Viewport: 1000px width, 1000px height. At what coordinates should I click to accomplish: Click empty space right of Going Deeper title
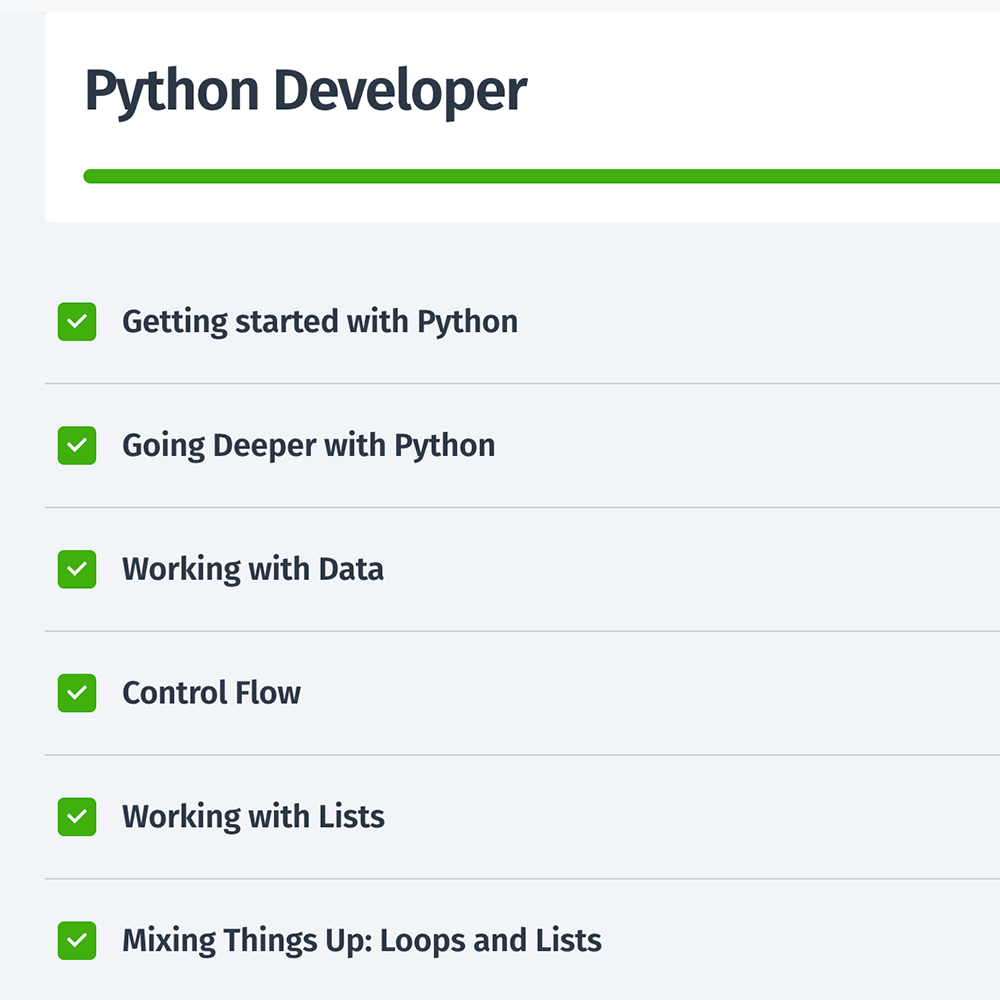[750, 446]
